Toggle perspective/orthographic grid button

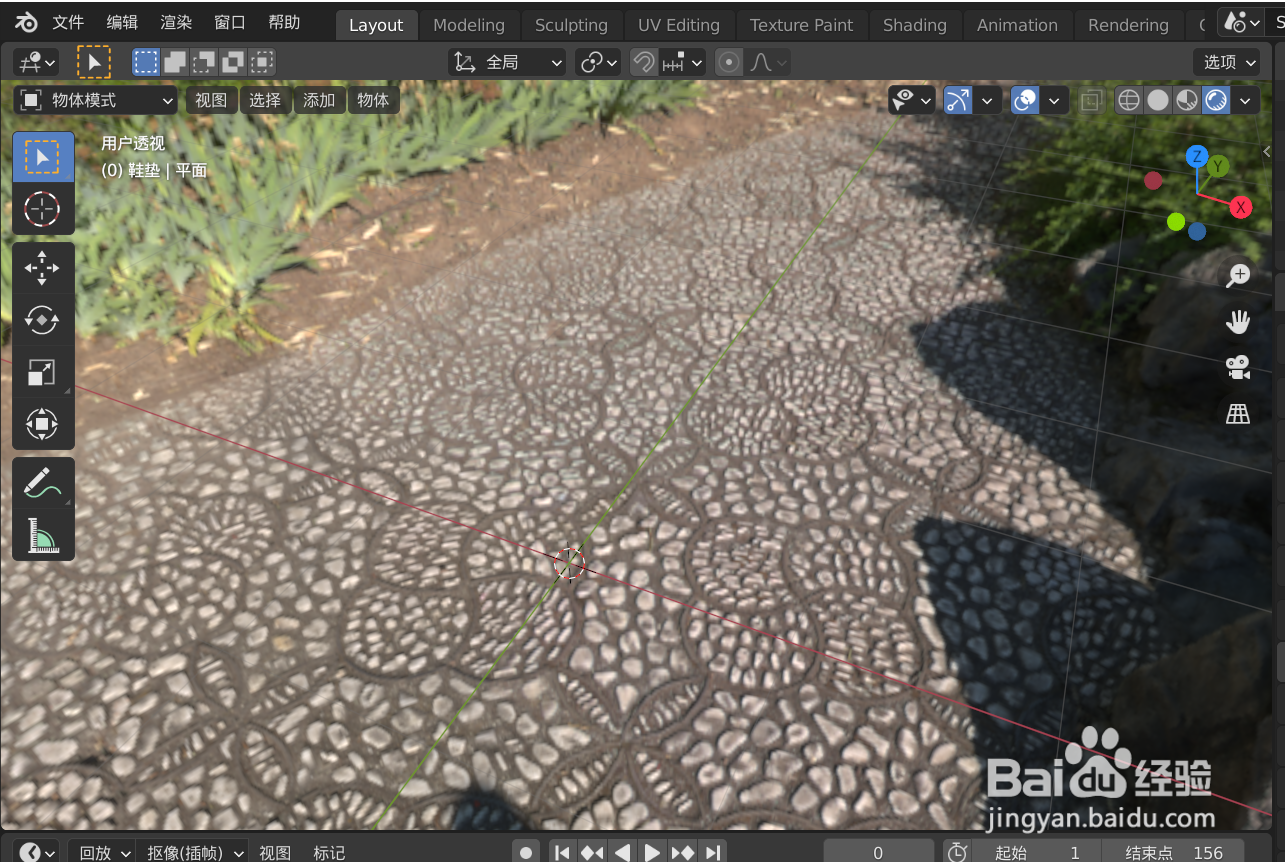point(1238,413)
